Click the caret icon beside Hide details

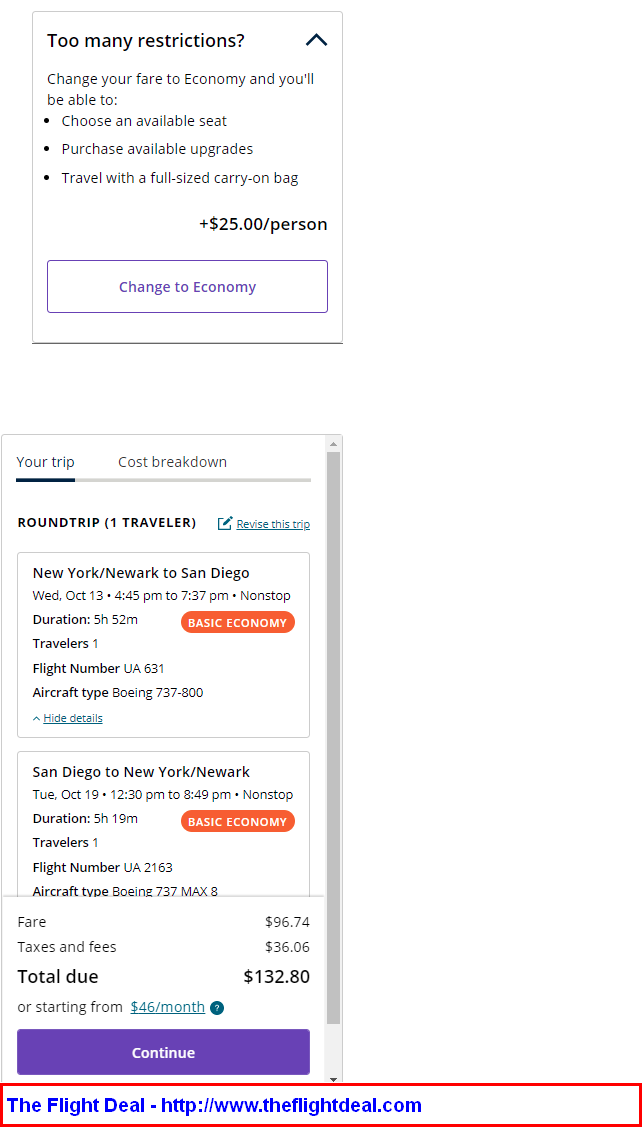click(37, 718)
